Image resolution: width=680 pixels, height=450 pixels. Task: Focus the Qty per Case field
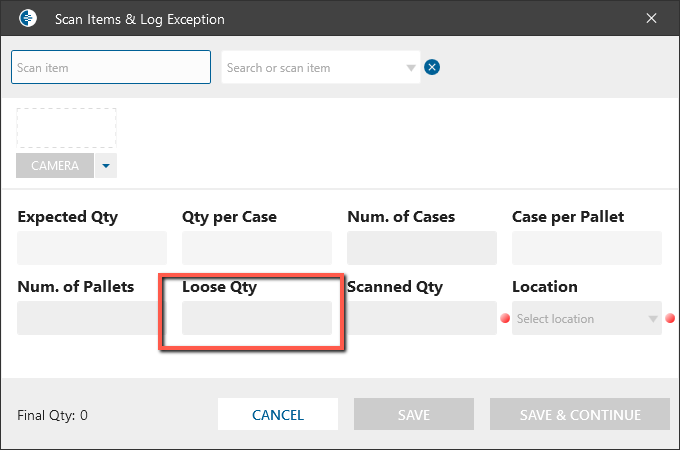coord(257,248)
